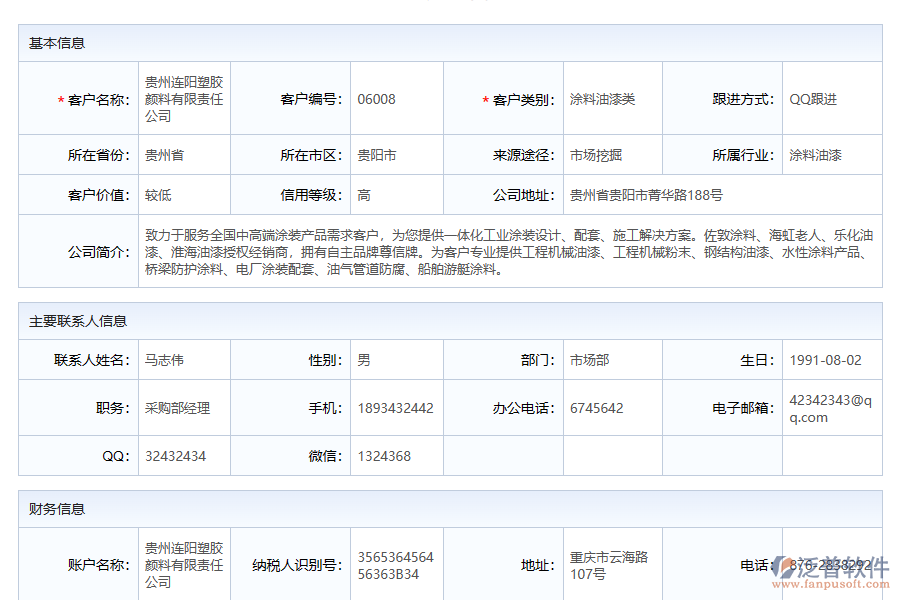This screenshot has height=600, width=900.
Task: Open the 跟进方式 field showing QQ跟进
Action: coord(813,99)
